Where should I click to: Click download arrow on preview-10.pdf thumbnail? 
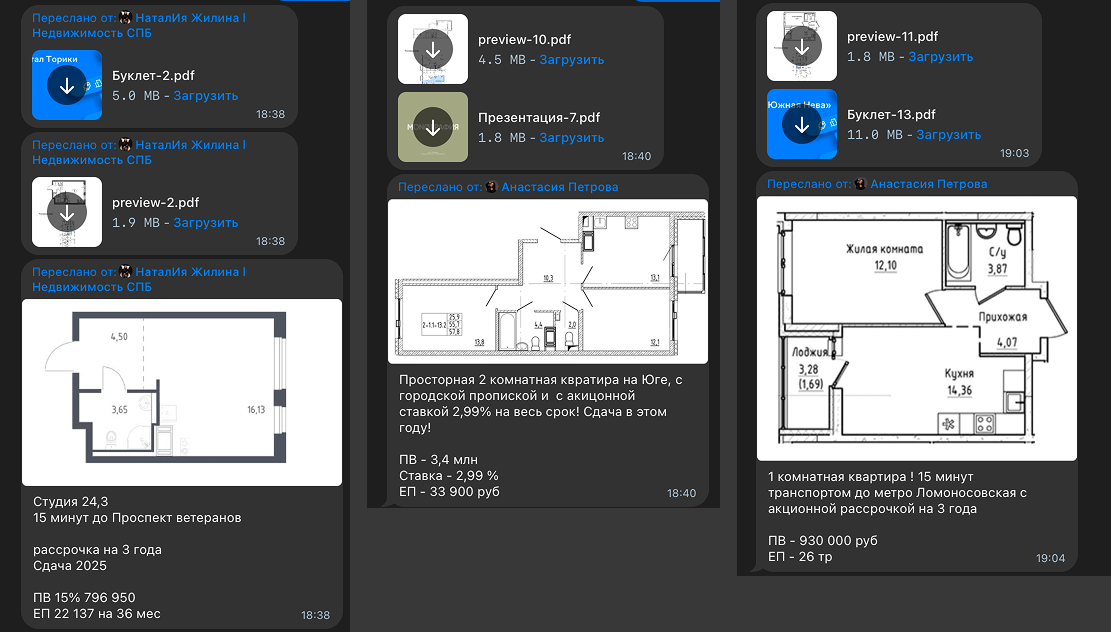(433, 50)
